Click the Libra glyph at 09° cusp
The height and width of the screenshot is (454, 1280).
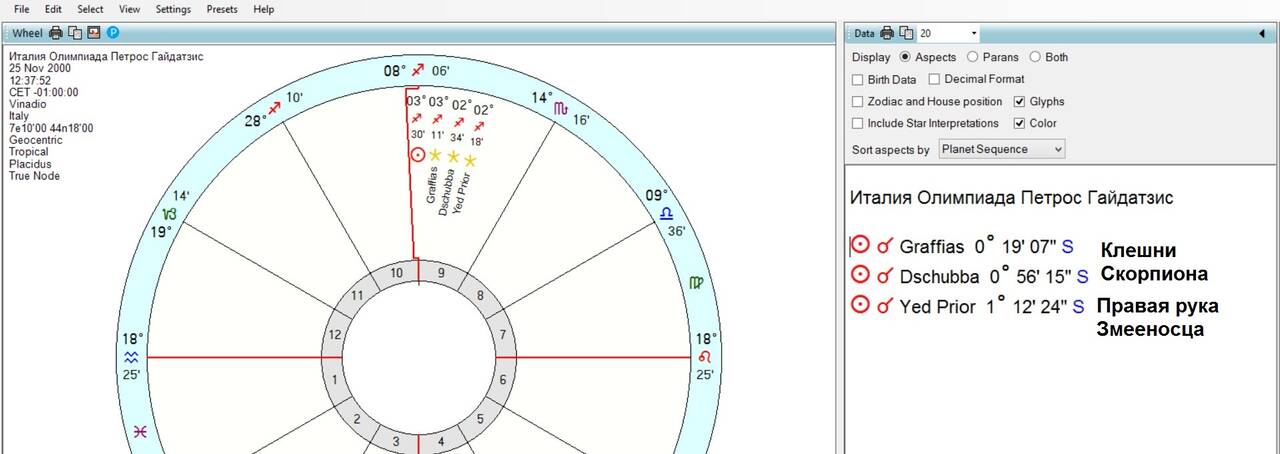pos(665,213)
